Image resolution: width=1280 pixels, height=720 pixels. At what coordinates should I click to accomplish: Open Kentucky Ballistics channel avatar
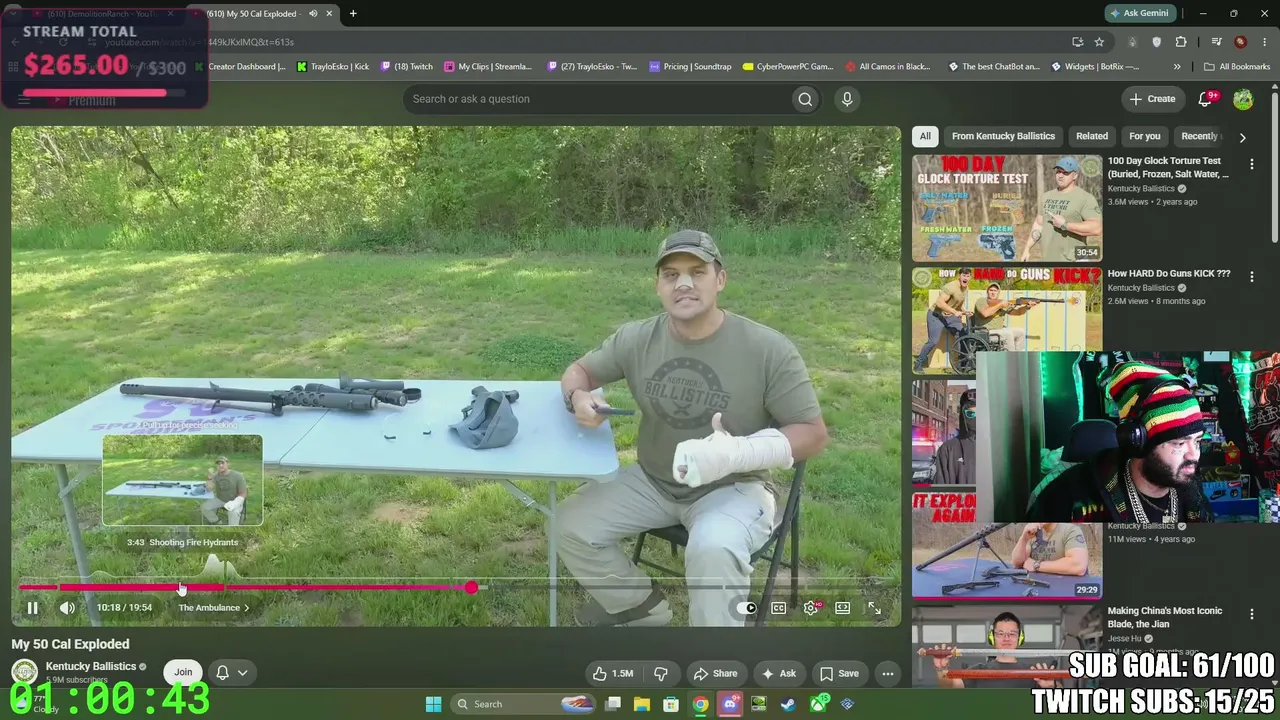[24, 672]
